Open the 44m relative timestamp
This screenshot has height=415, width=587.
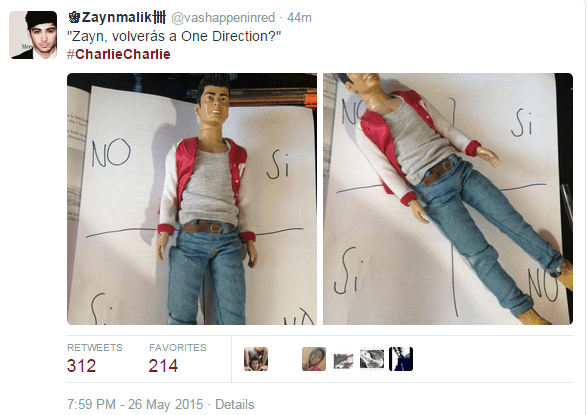[x=299, y=18]
